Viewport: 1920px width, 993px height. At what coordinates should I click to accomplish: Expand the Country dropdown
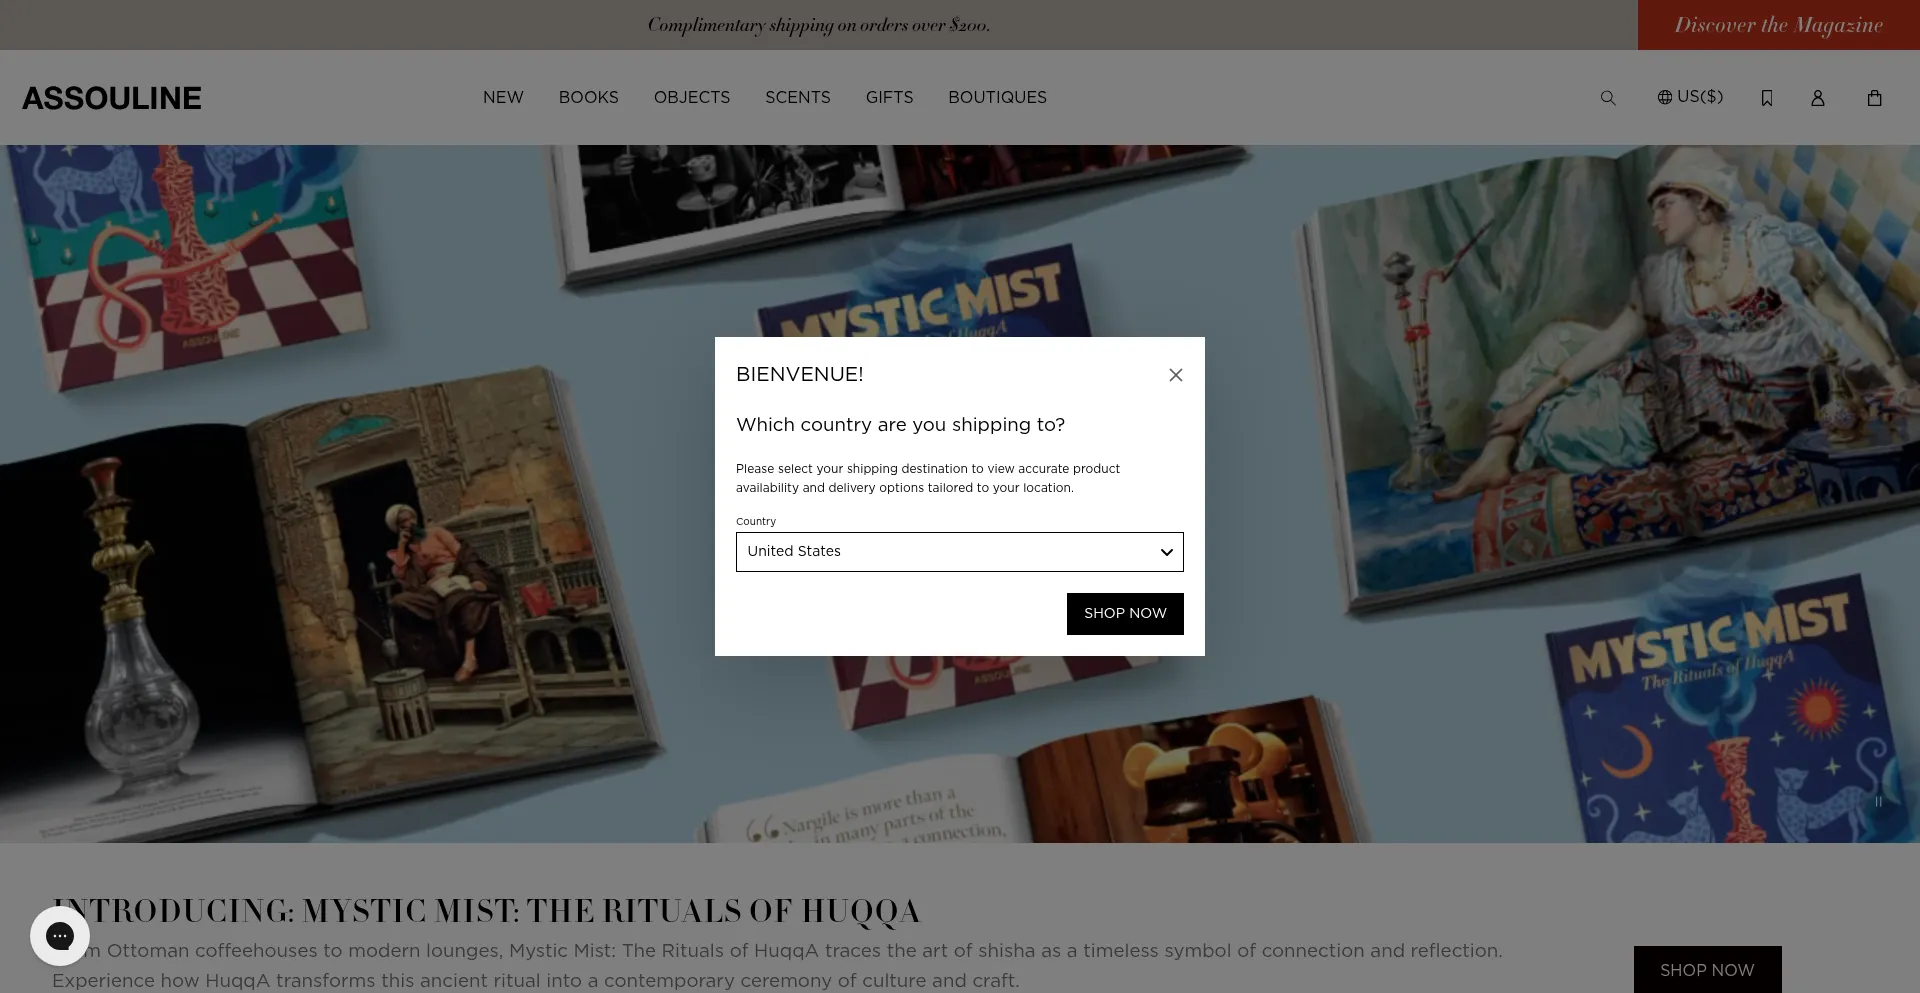point(959,552)
